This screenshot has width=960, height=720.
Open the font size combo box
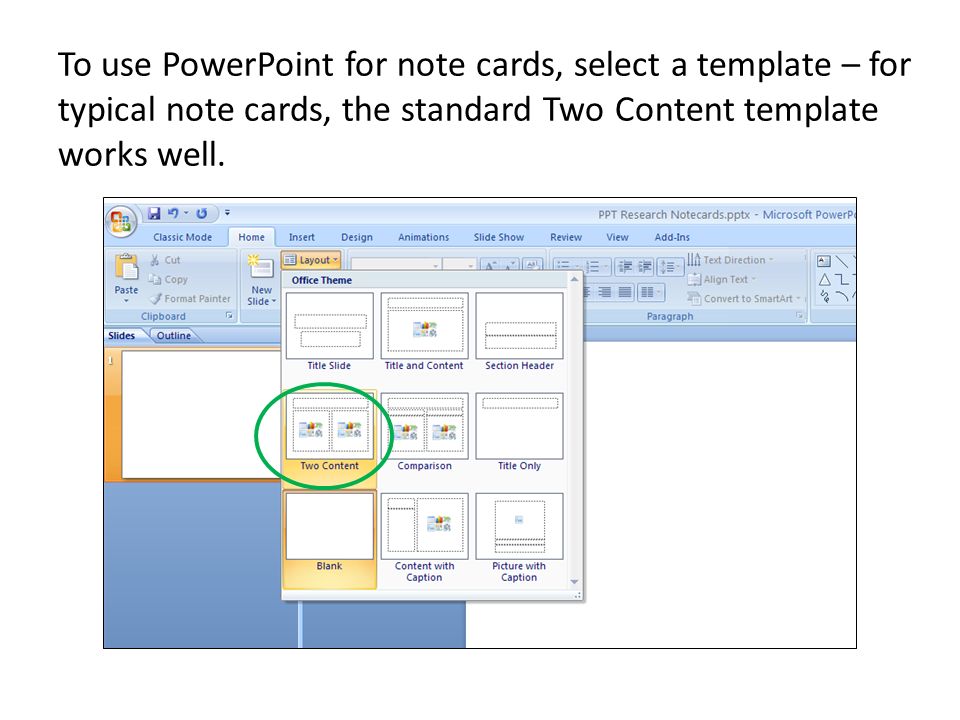point(459,264)
